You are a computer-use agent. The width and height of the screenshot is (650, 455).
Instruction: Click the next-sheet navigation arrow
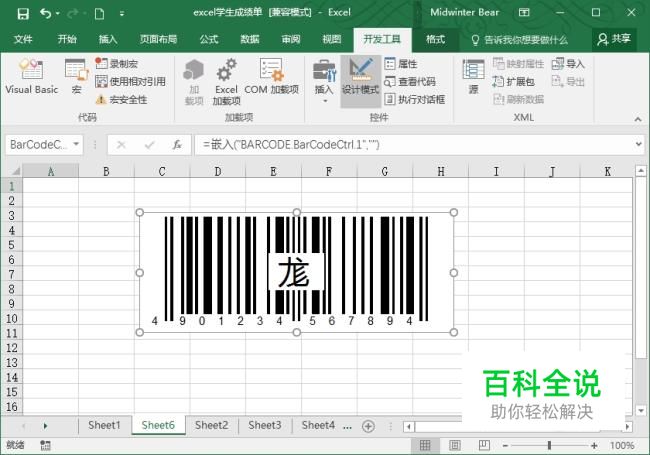(x=45, y=426)
